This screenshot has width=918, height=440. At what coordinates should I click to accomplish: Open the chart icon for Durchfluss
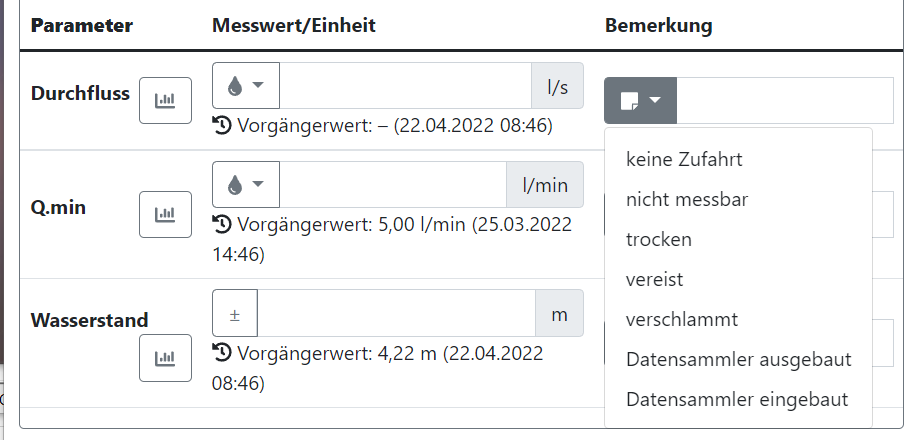pos(165,101)
